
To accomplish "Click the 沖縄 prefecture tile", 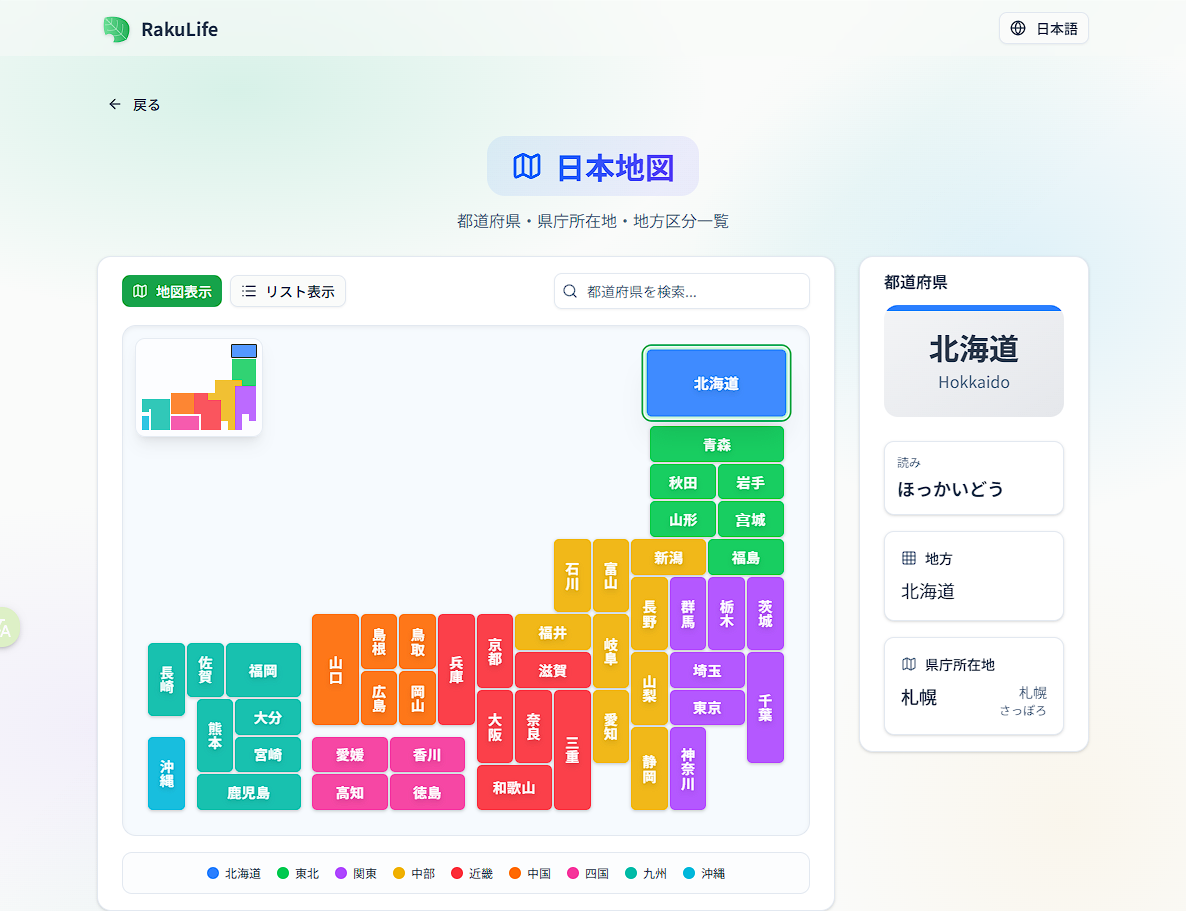I will (x=166, y=772).
